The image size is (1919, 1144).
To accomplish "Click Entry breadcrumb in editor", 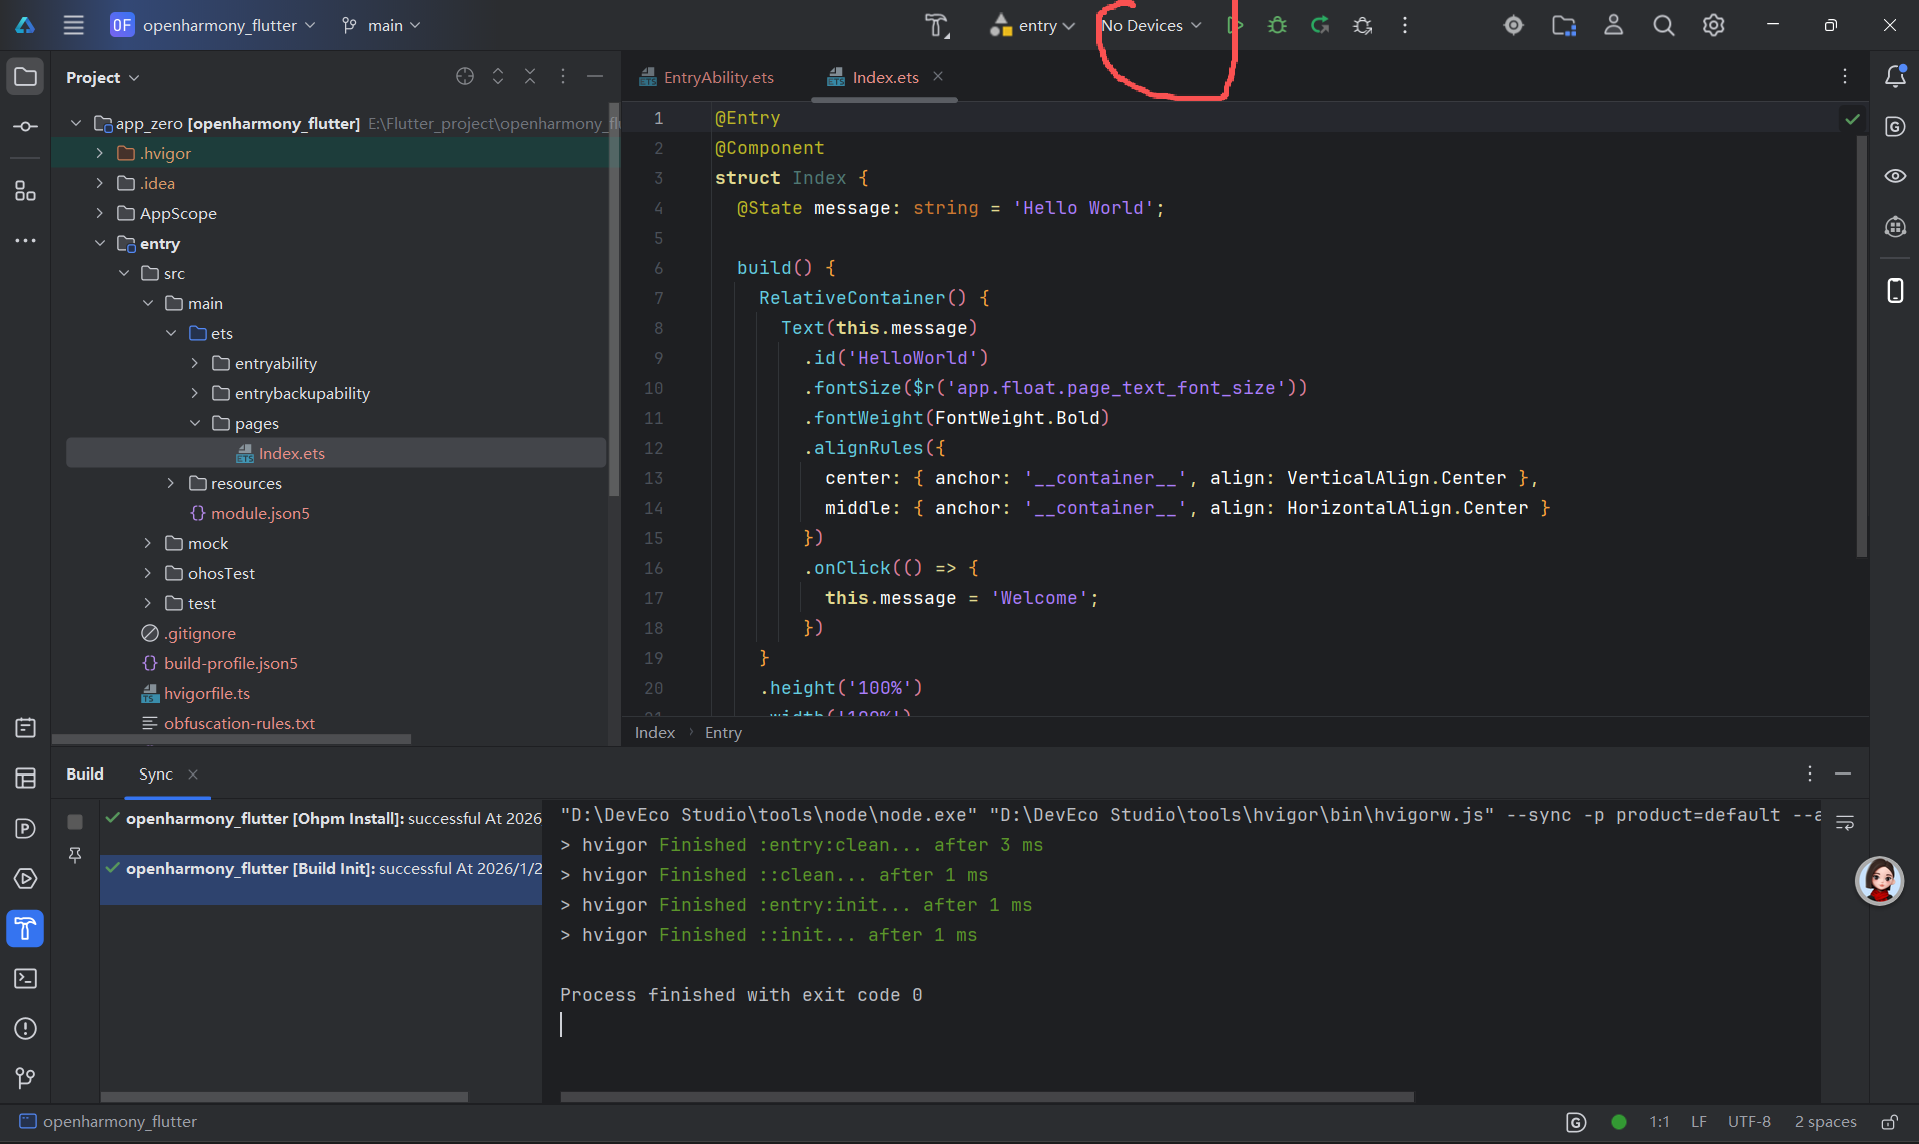I will coord(723,732).
